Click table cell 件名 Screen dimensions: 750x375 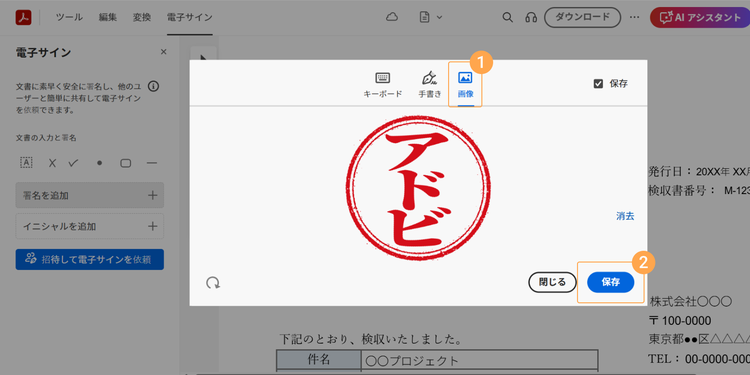tap(319, 359)
